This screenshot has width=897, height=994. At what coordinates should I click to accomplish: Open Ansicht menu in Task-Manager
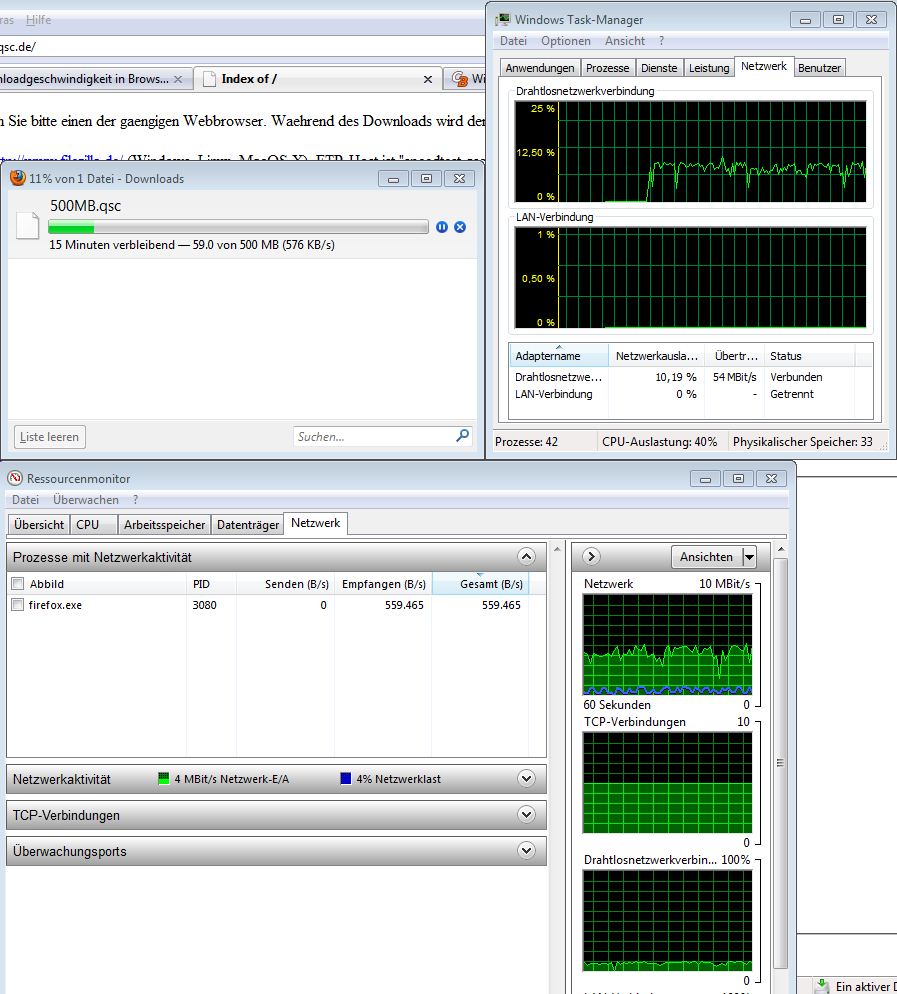click(x=624, y=41)
